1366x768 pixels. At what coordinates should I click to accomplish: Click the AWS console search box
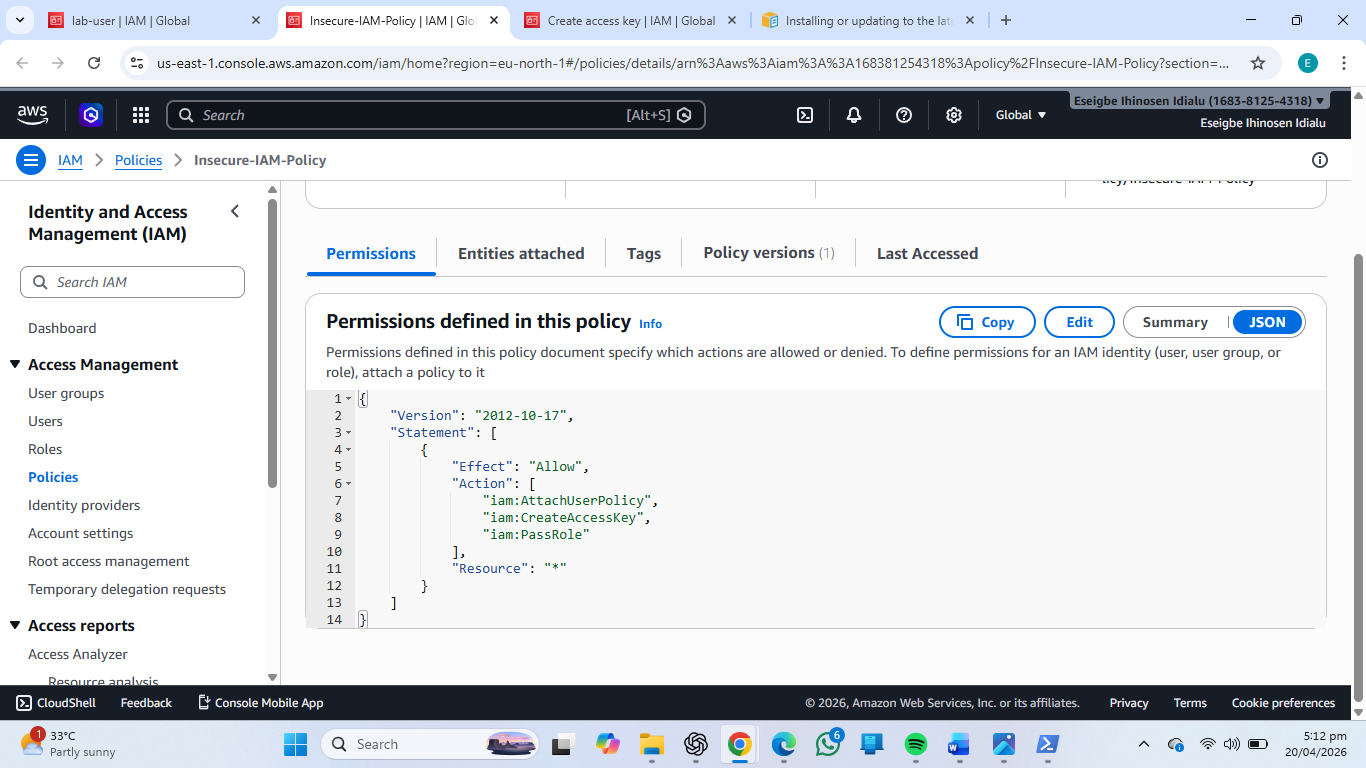[x=436, y=115]
